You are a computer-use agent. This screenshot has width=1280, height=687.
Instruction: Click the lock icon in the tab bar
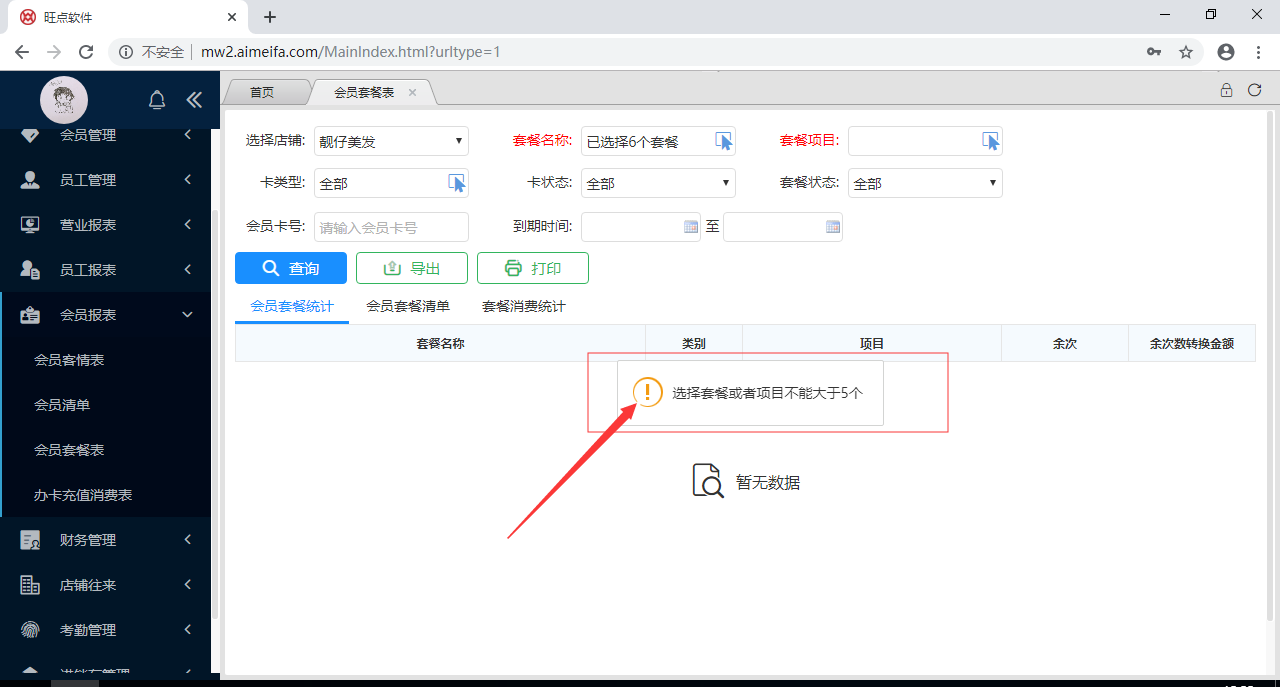pyautogui.click(x=1226, y=90)
